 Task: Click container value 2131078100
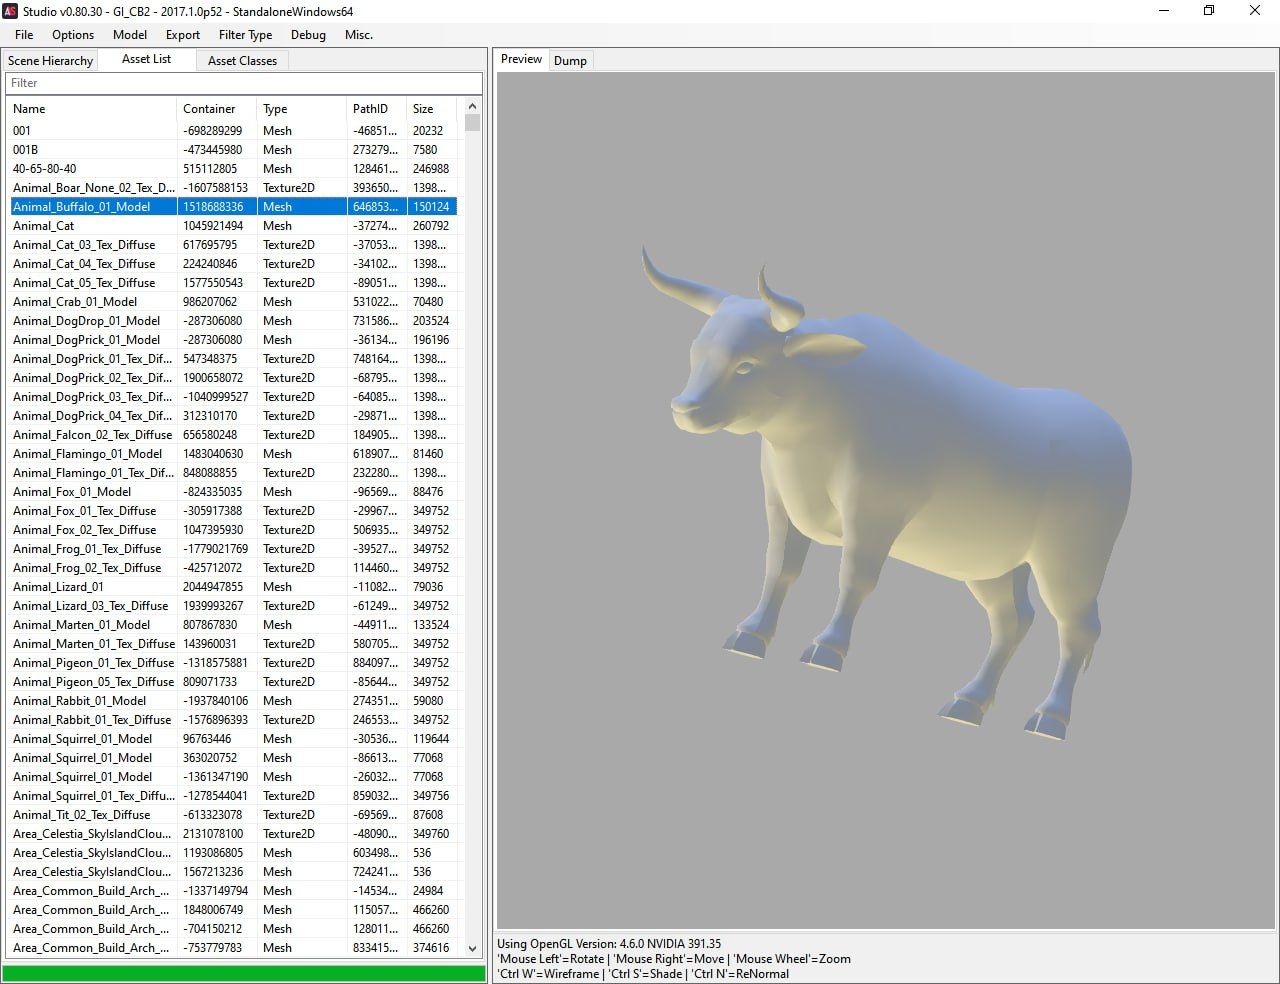coord(213,834)
